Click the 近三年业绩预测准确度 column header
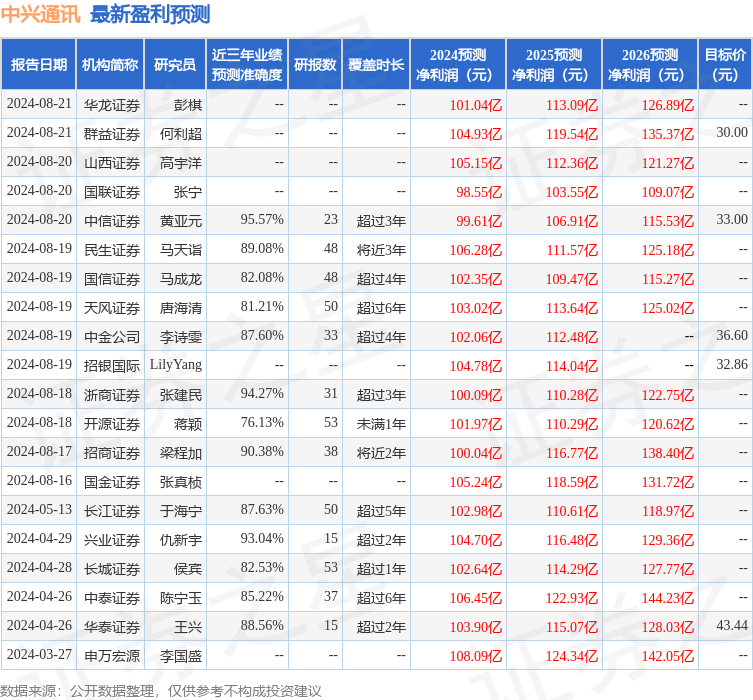Viewport: 753px width, 700px height. (247, 64)
